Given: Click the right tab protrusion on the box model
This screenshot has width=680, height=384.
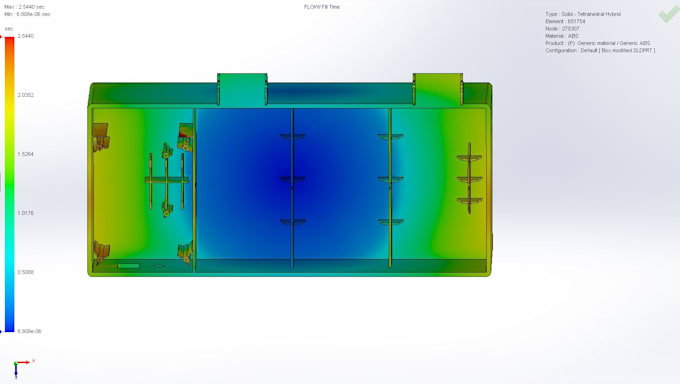Looking at the screenshot, I should click(438, 89).
